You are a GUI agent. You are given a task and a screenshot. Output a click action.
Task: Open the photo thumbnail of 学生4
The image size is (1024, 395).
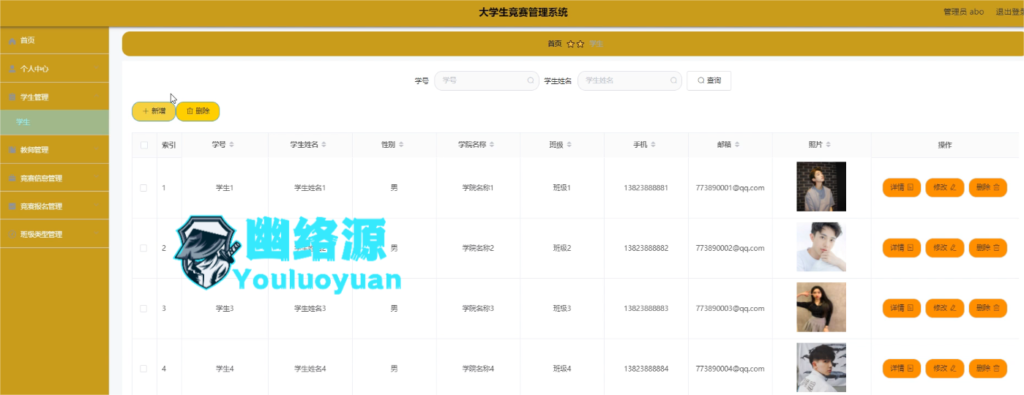pyautogui.click(x=821, y=368)
